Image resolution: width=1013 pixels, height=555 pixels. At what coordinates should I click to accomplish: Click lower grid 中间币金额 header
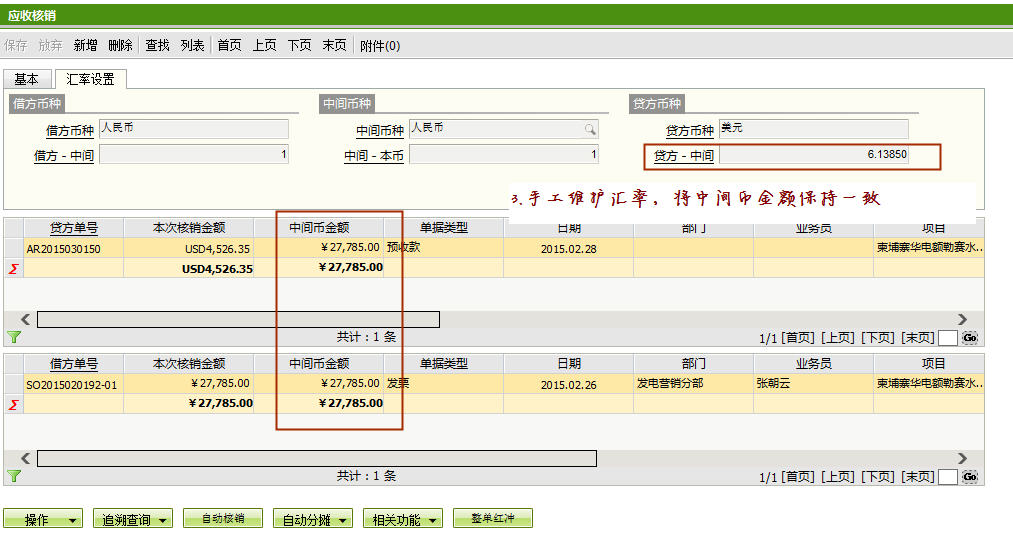pos(319,364)
